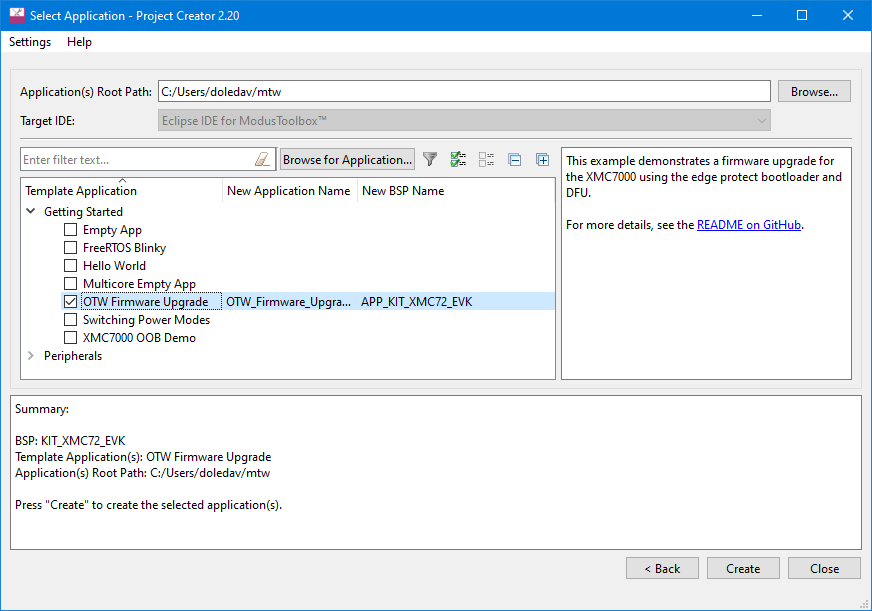Click the filter funnel icon

point(430,159)
